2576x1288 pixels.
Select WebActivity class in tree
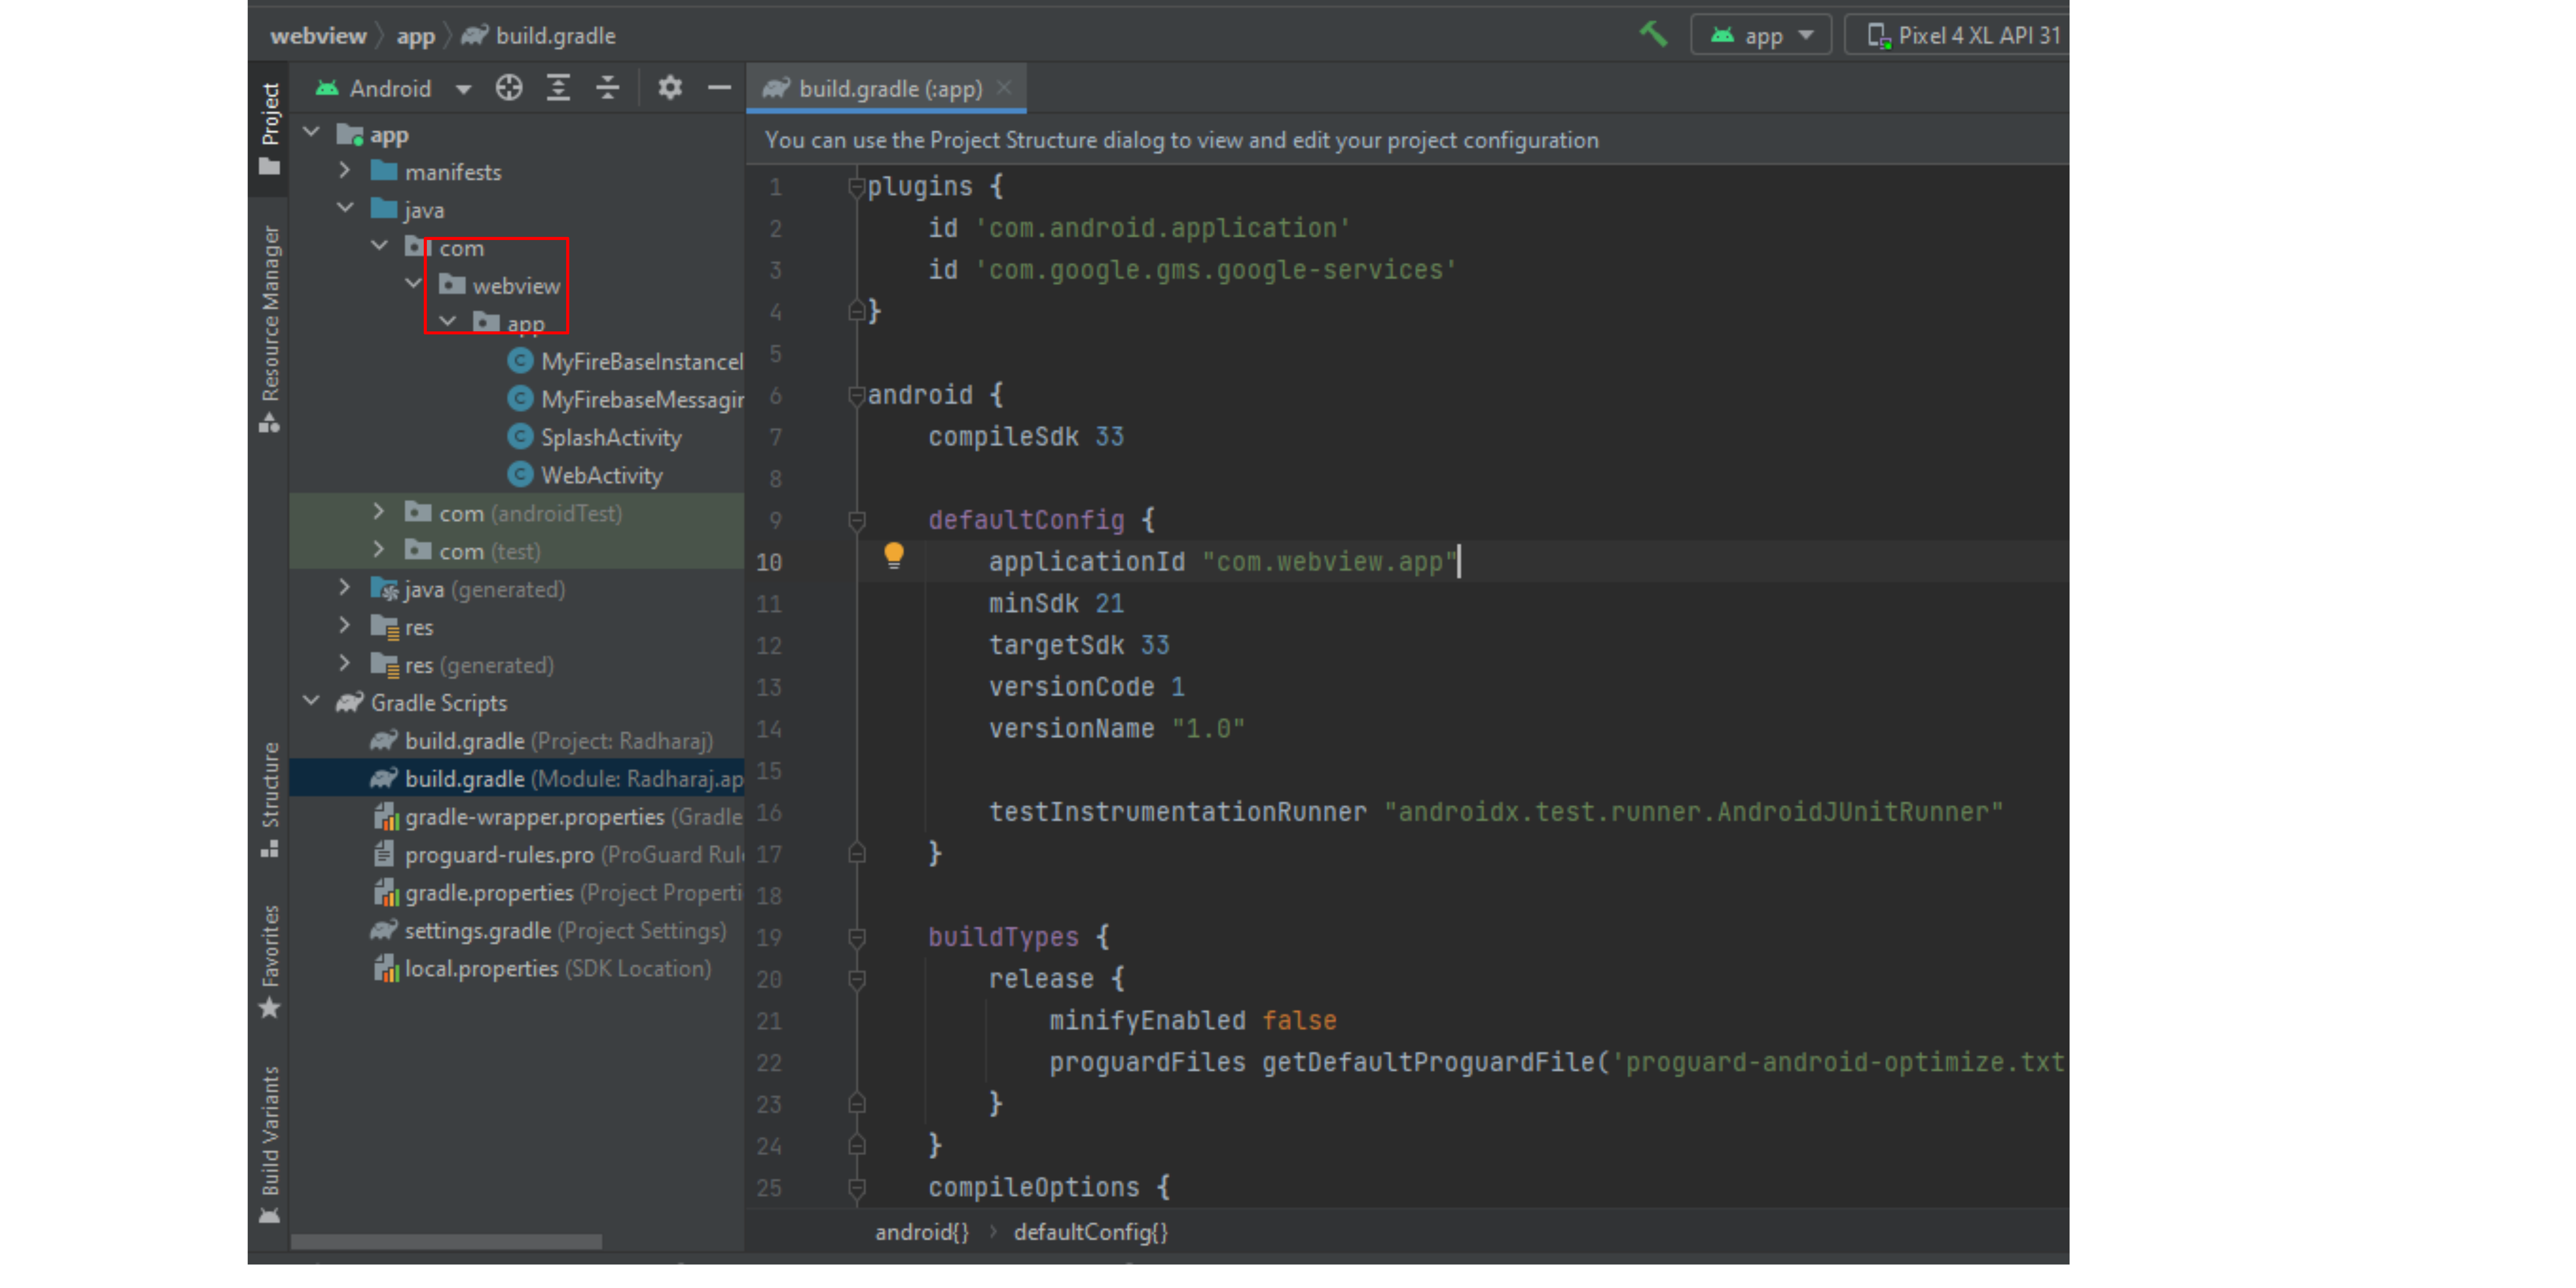585,475
